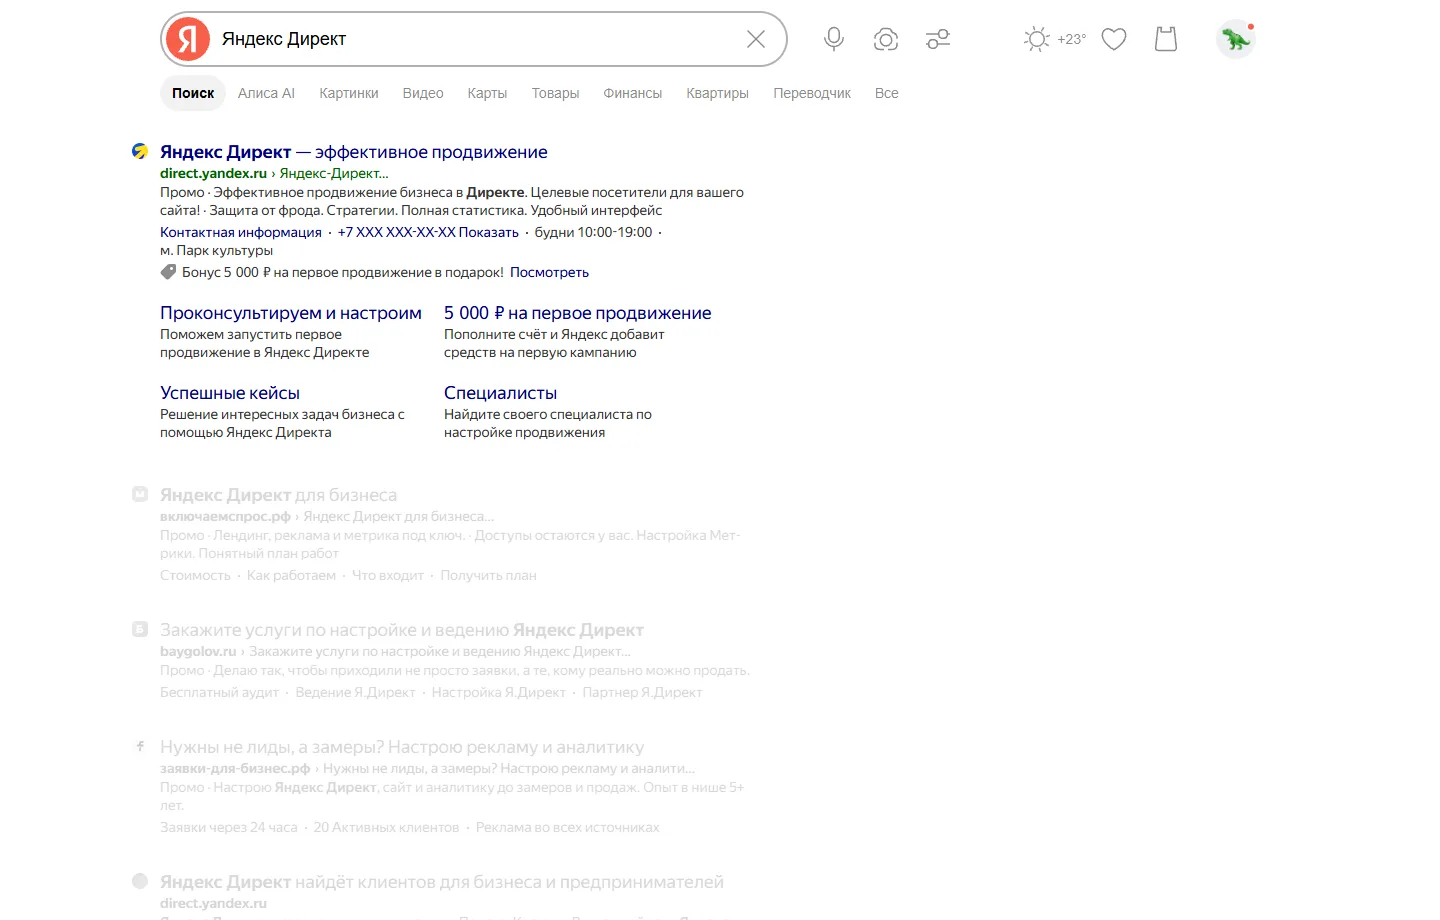1440x920 pixels.
Task: Click the Как работаем sitelink
Action: pos(291,575)
